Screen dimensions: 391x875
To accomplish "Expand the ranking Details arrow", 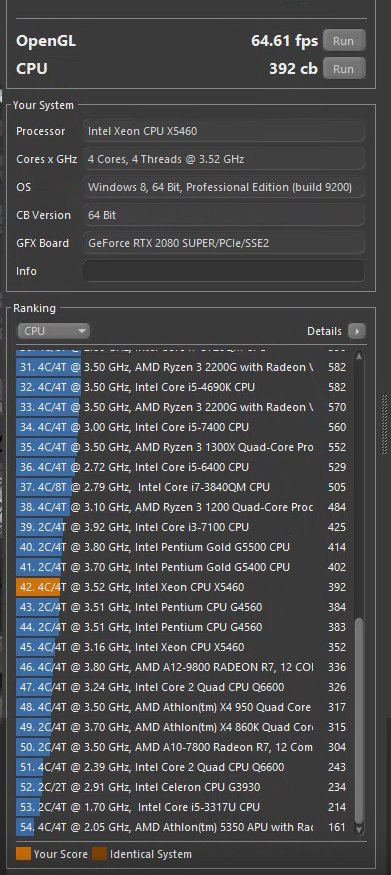I will tap(357, 331).
